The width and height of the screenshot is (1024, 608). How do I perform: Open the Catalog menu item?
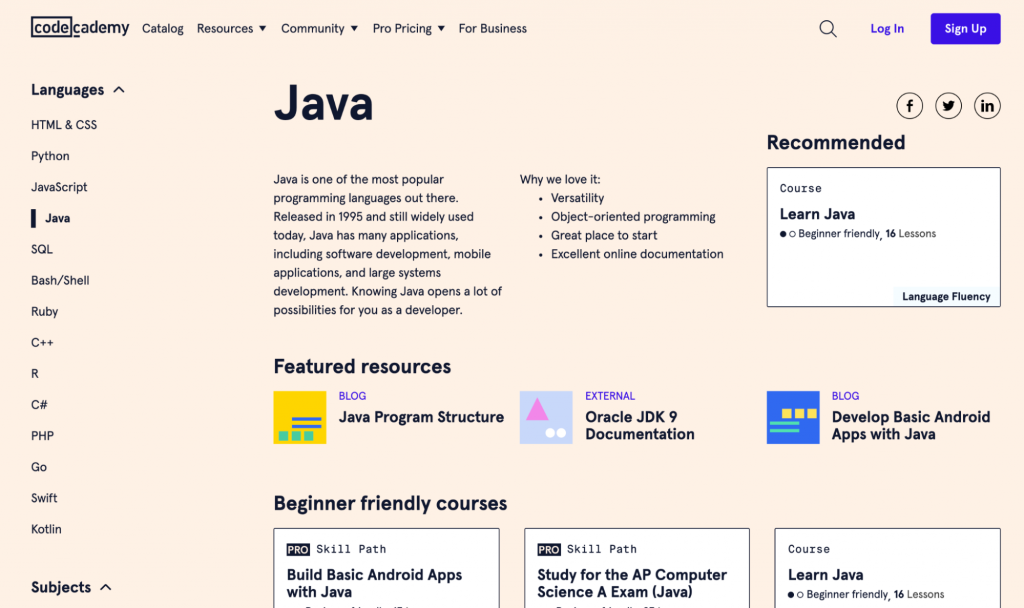coord(162,28)
